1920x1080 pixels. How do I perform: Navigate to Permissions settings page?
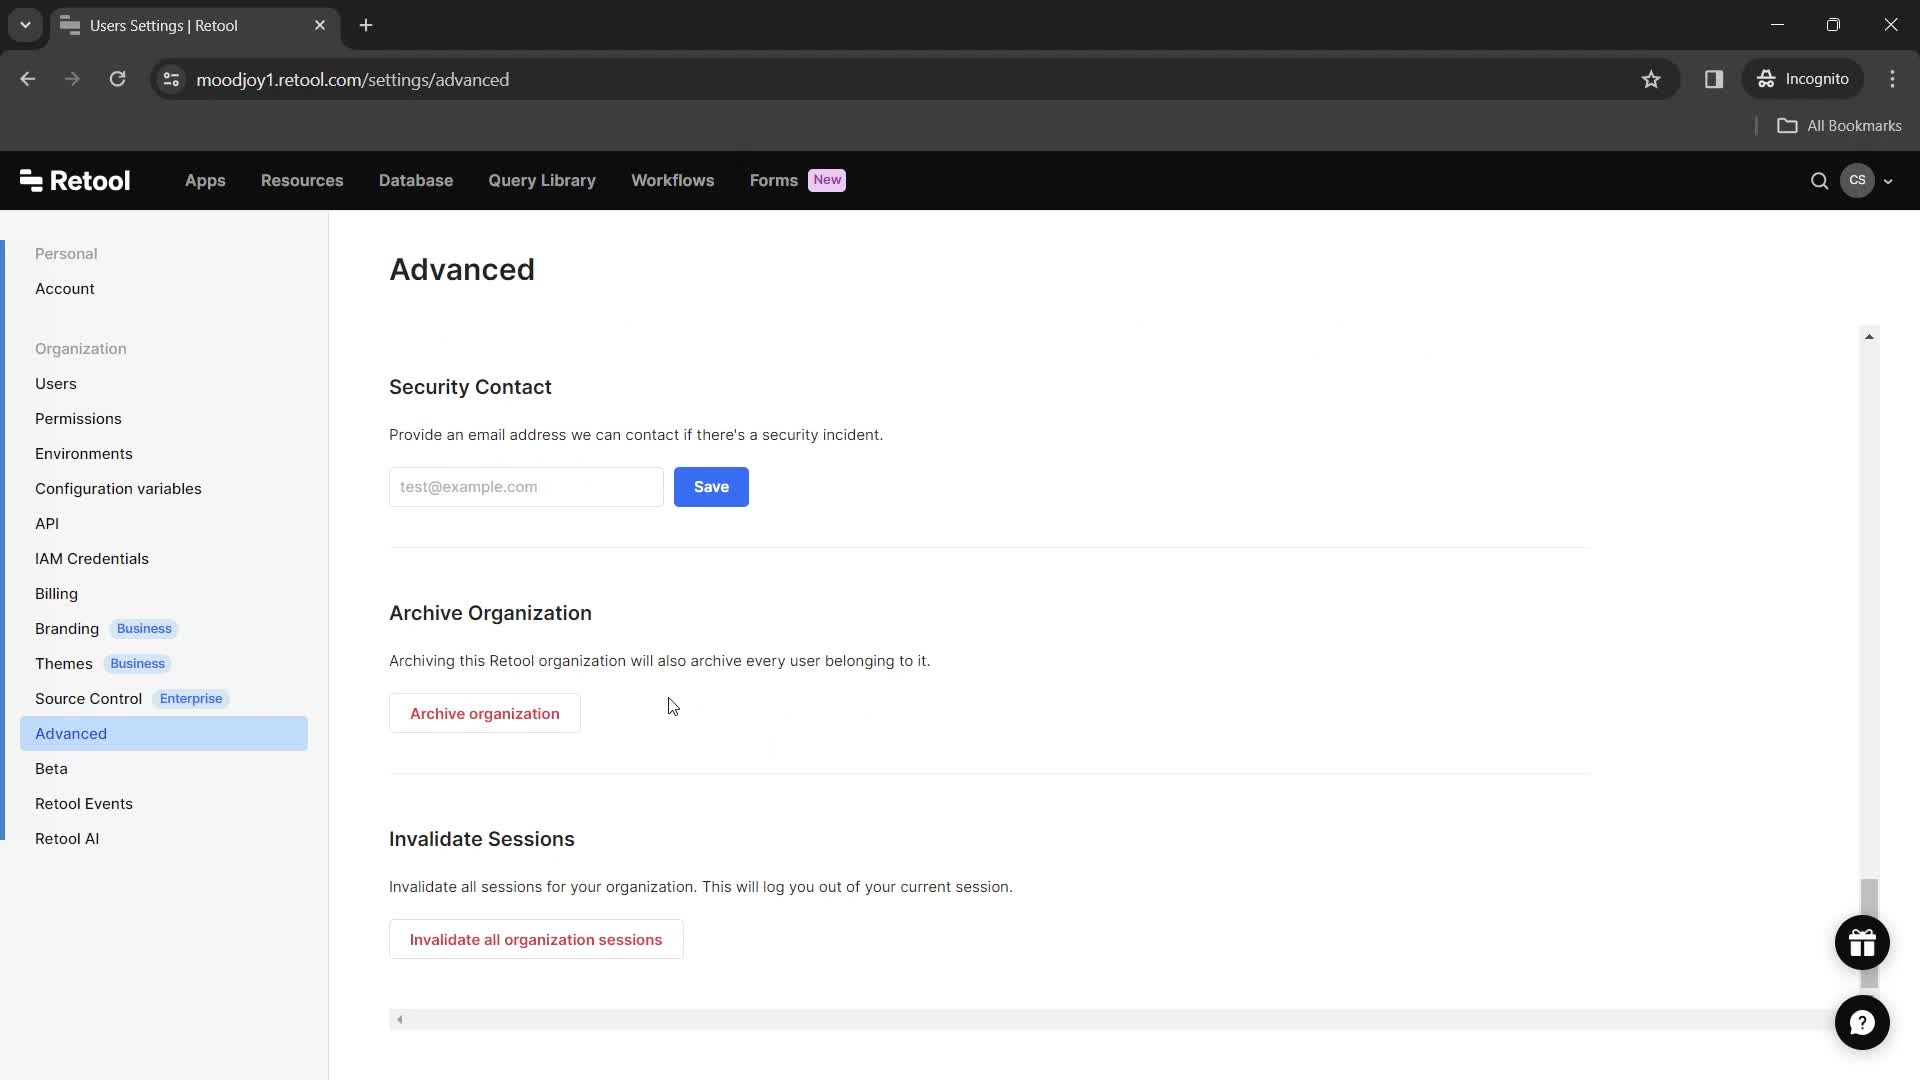pyautogui.click(x=78, y=419)
